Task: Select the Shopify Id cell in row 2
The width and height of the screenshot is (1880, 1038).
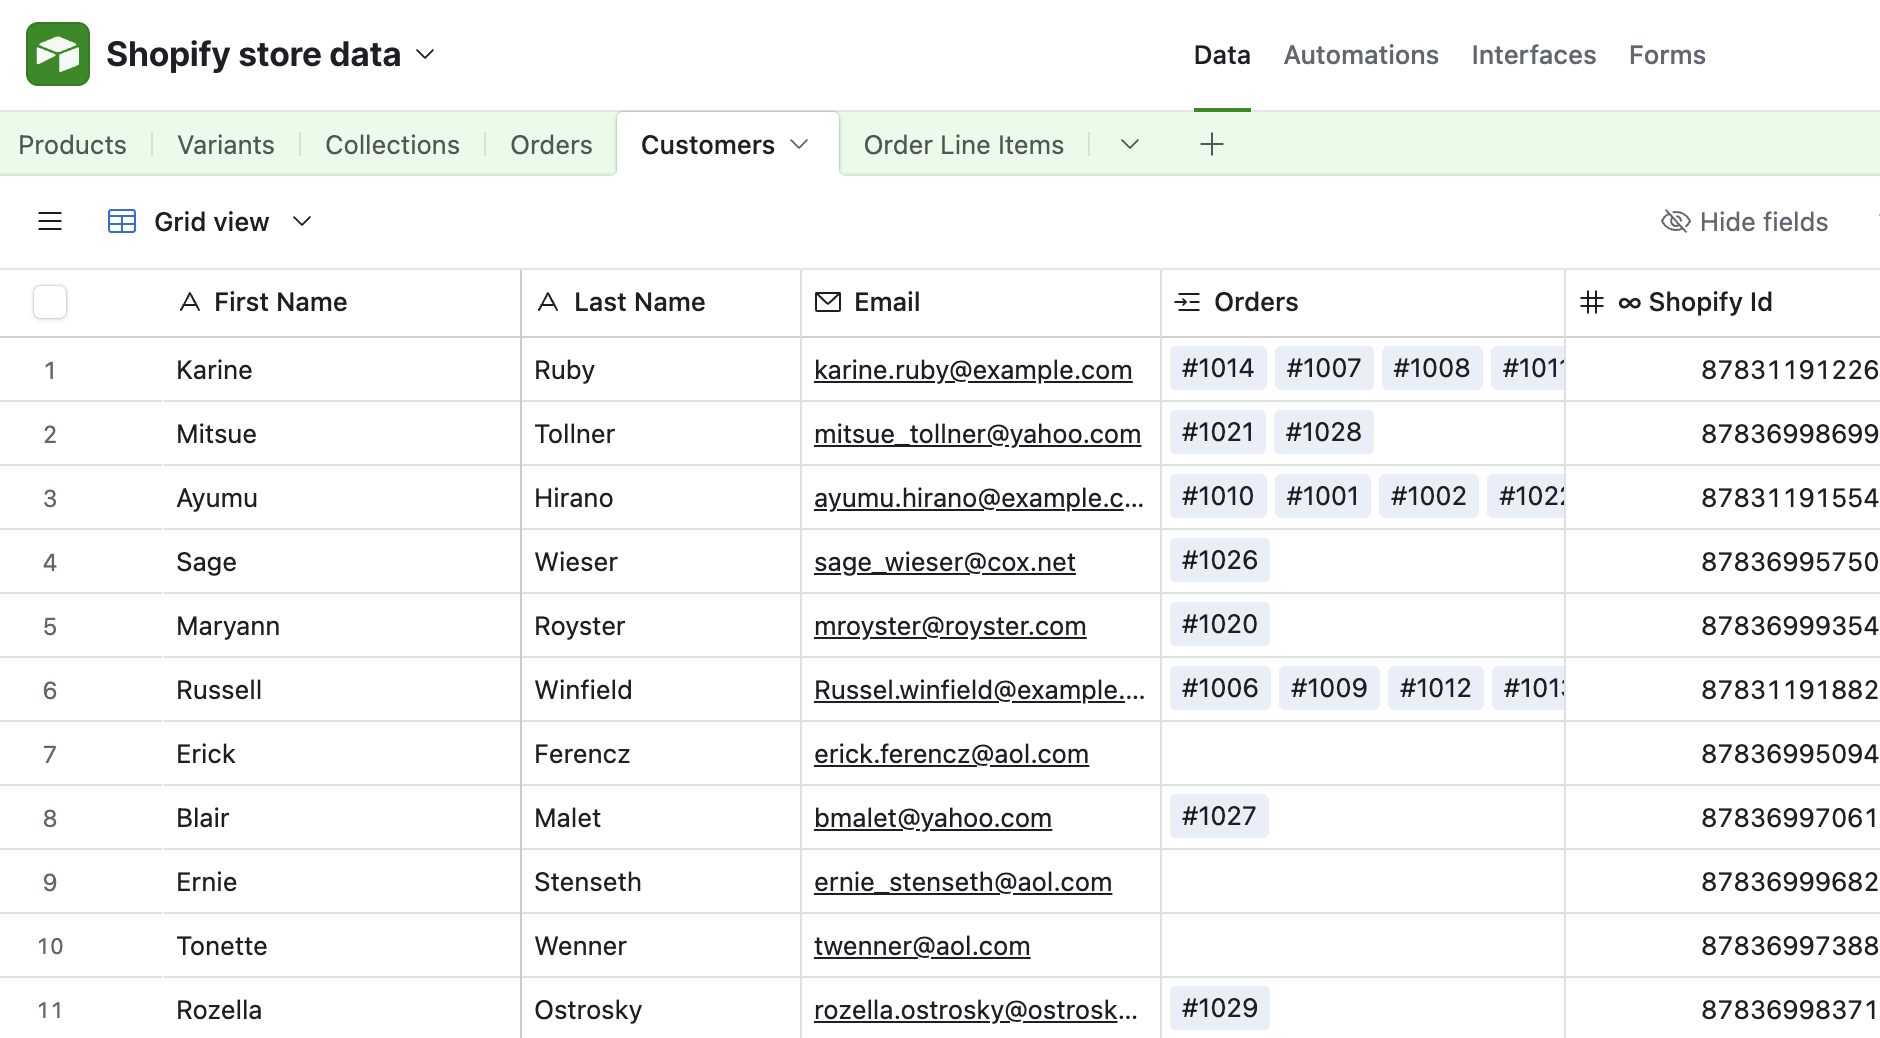Action: pyautogui.click(x=1720, y=433)
